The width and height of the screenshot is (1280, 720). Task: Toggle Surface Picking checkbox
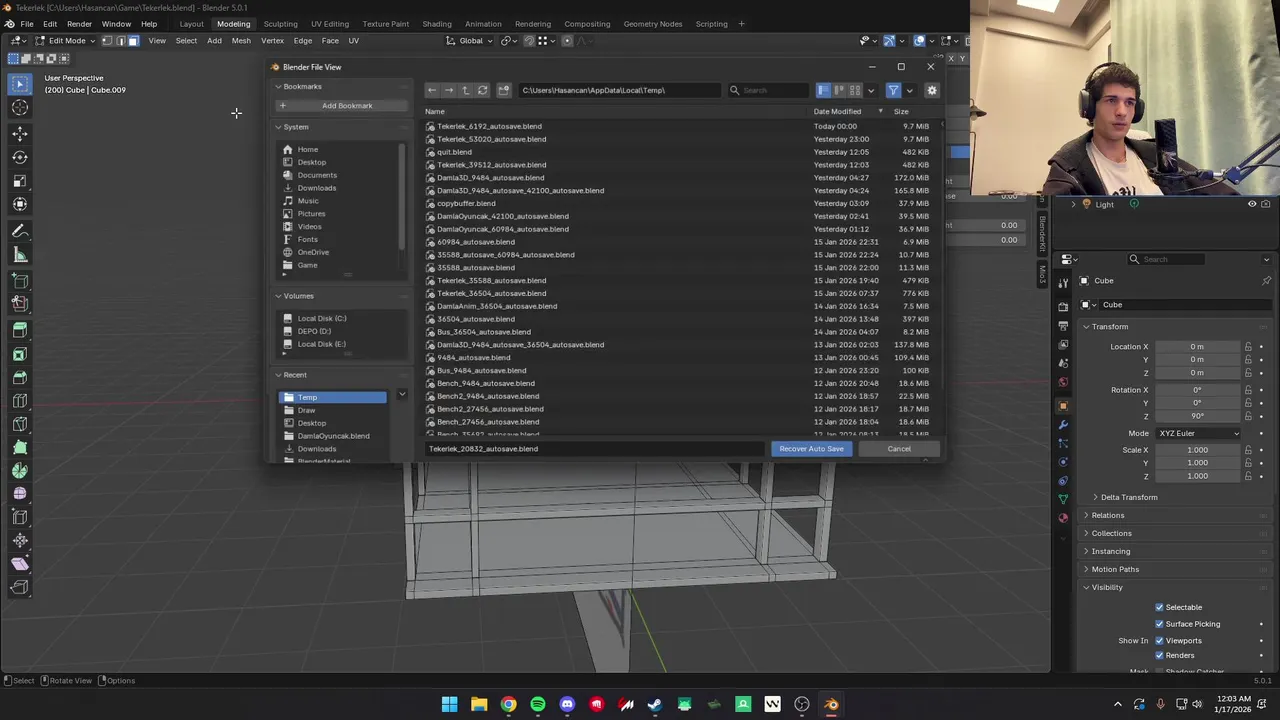pos(1160,624)
